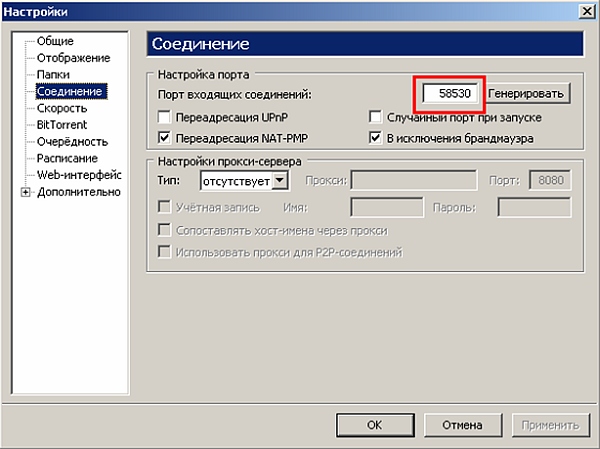Expand the Дополнительно tree node

[x=25, y=192]
